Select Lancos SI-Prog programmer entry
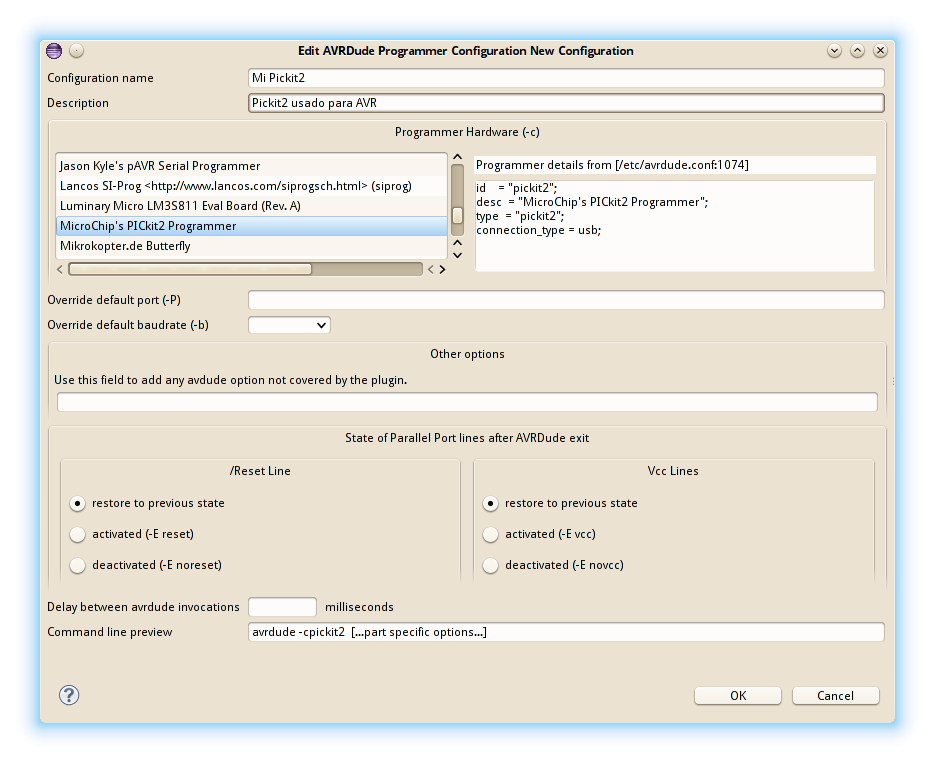 click(x=251, y=186)
